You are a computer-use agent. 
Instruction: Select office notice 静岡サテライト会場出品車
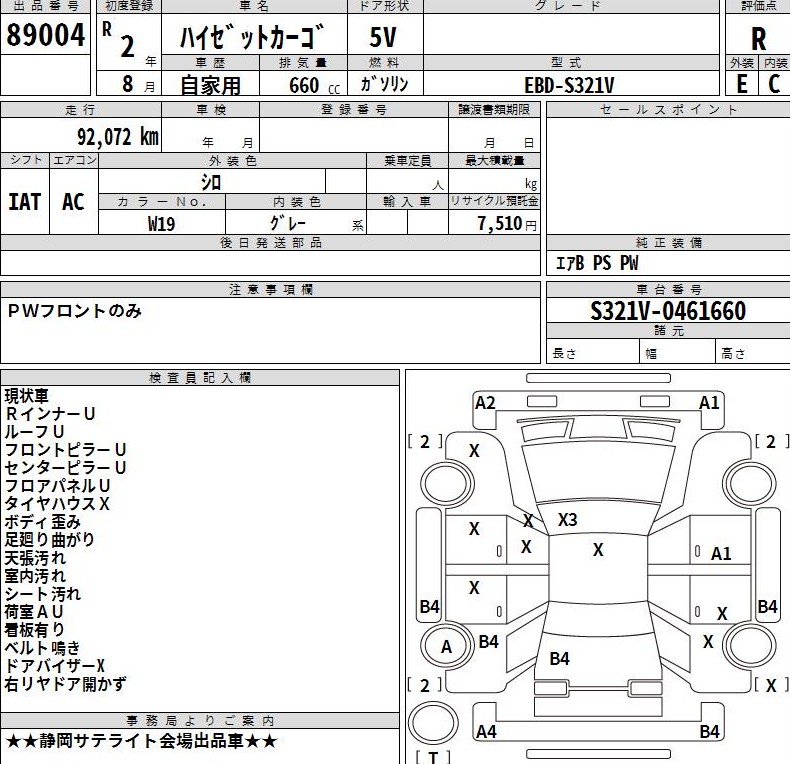tap(142, 741)
